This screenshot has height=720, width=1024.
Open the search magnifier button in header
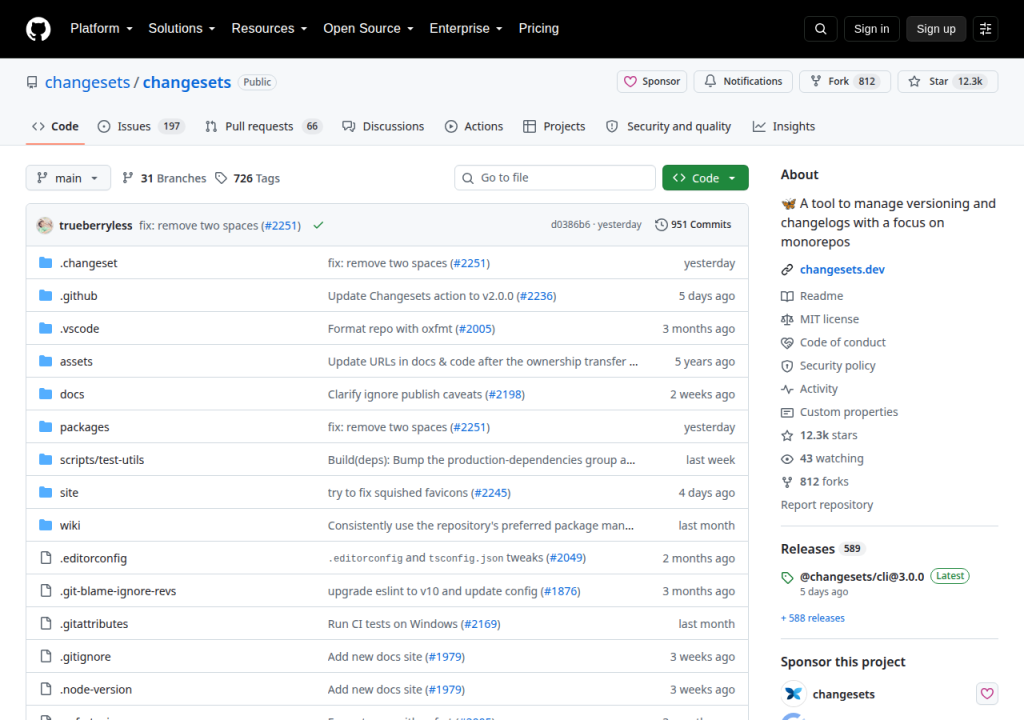(820, 29)
